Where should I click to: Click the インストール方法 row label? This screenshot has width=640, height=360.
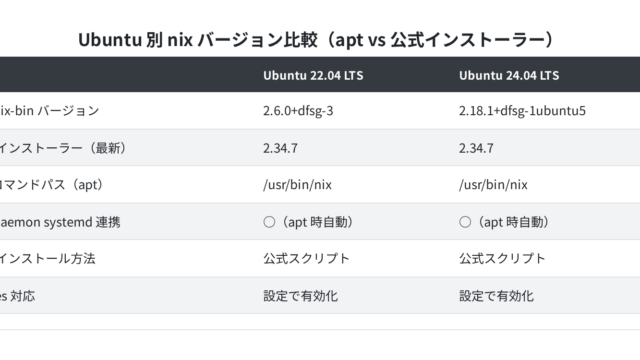47,259
